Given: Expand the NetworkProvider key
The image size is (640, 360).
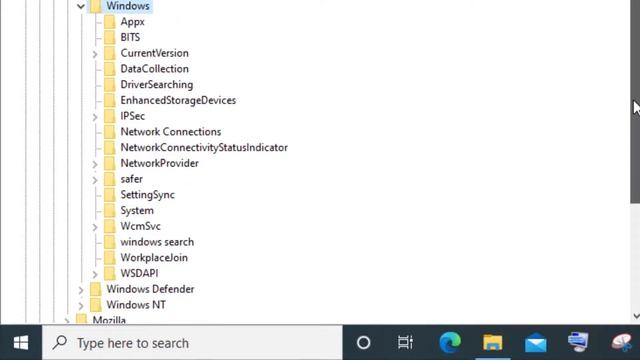Looking at the screenshot, I should coord(95,164).
